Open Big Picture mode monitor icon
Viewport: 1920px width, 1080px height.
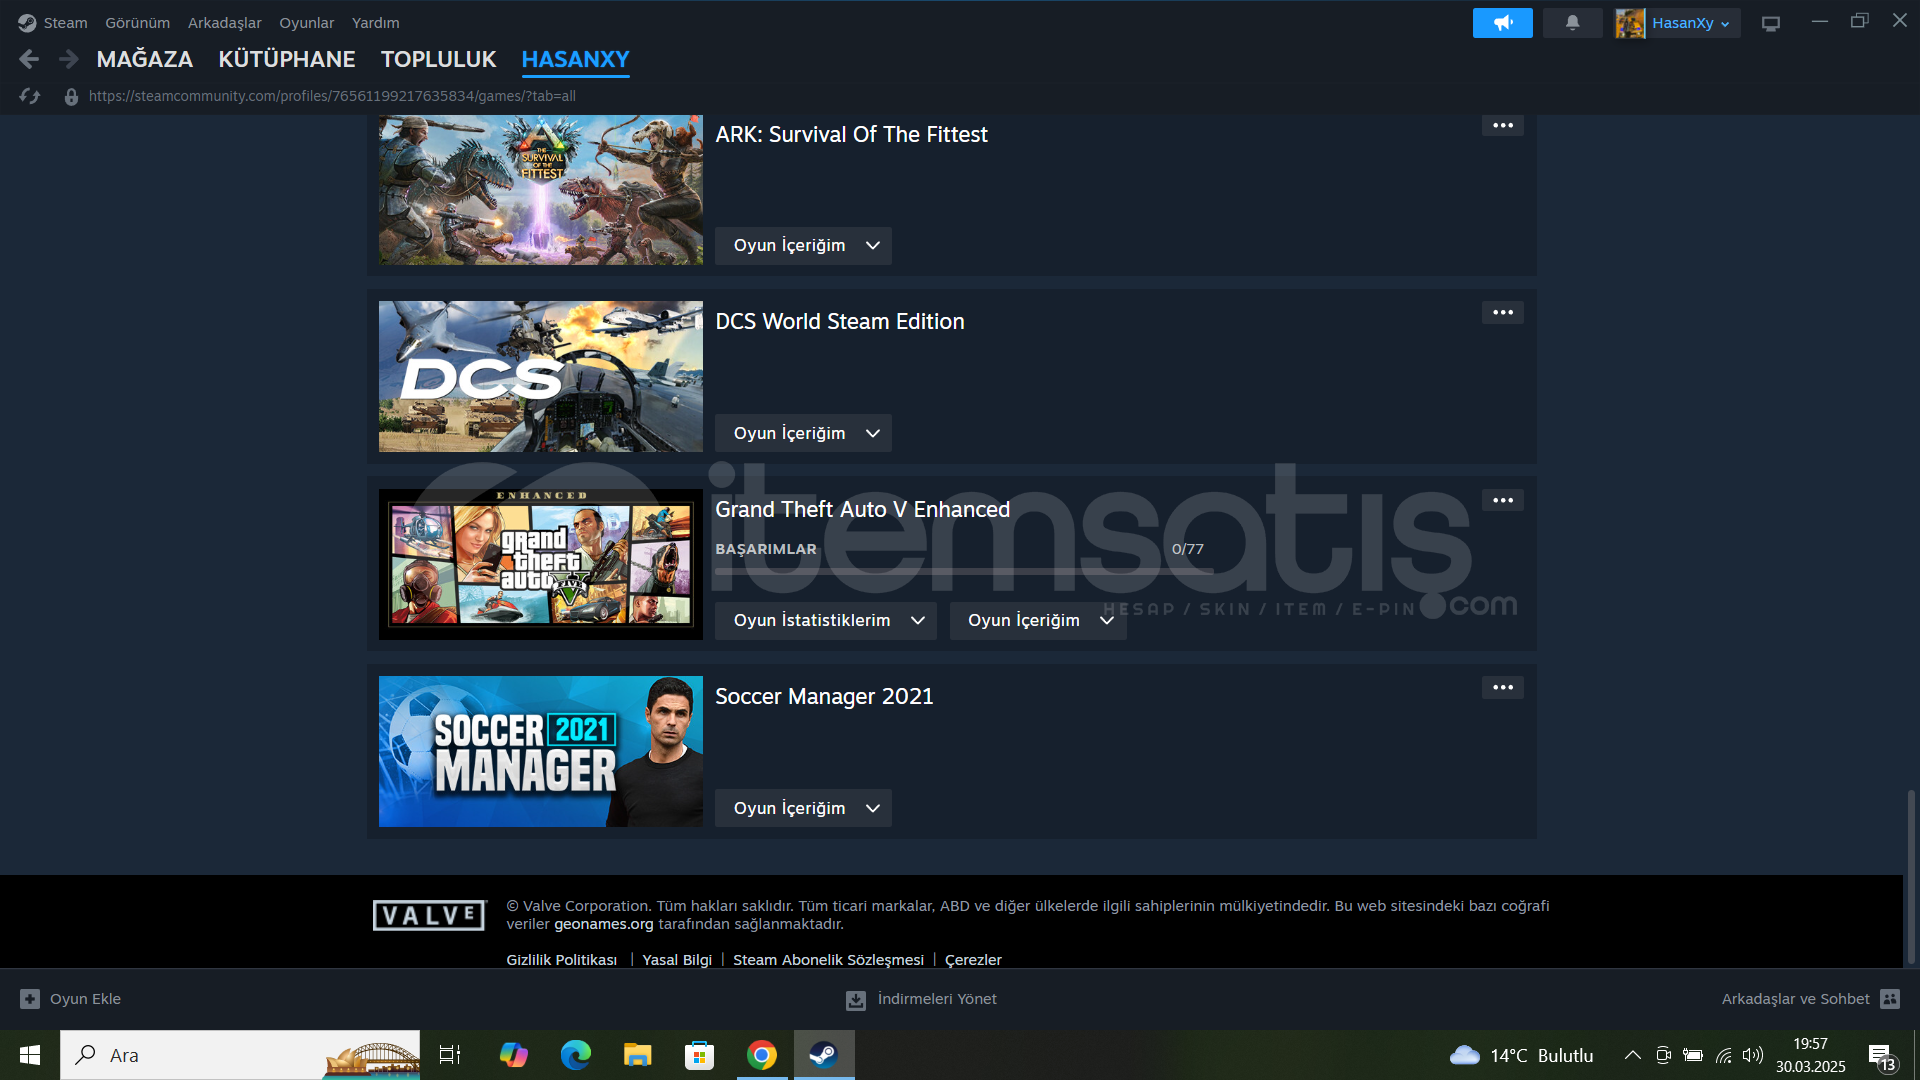pos(1771,23)
